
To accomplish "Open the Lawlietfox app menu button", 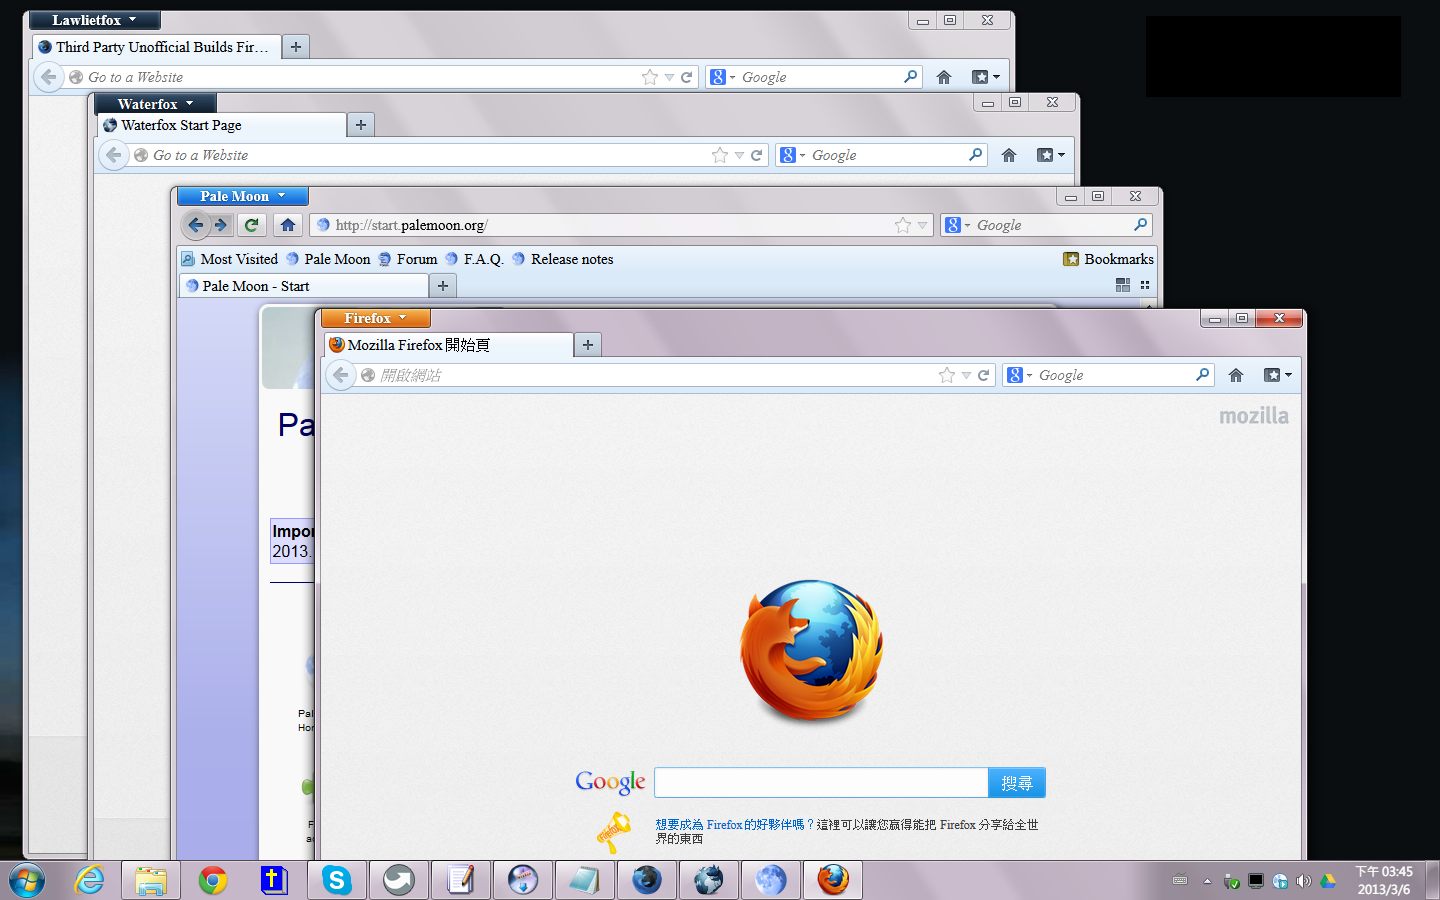I will [x=94, y=20].
